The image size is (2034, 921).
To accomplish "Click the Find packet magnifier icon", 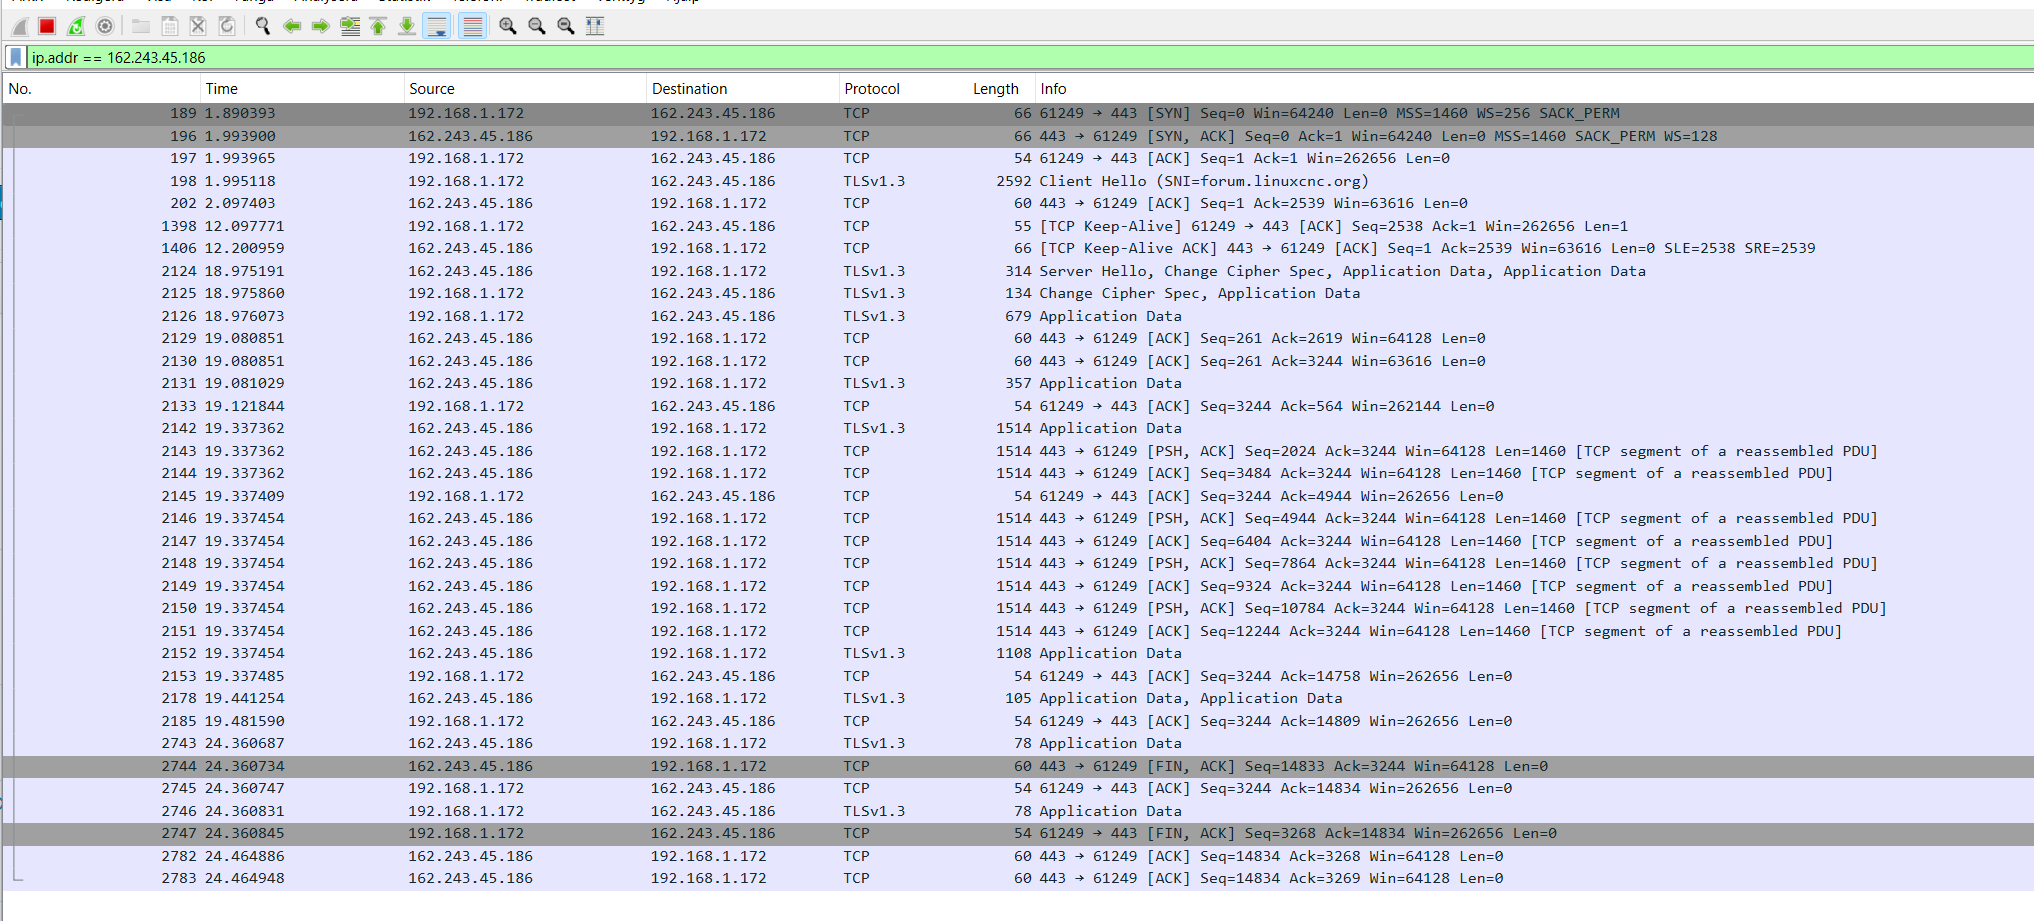I will (x=263, y=26).
